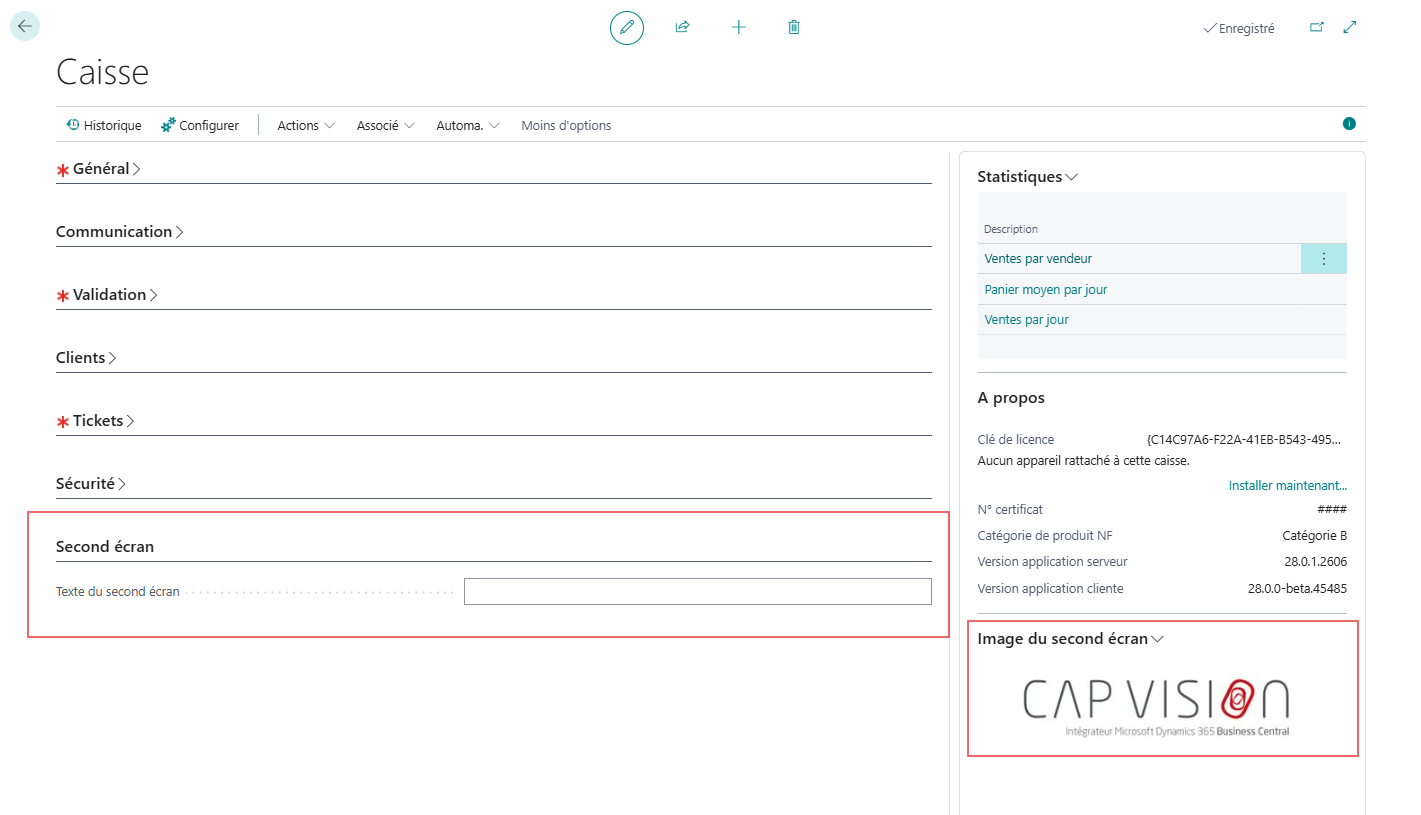Open Historique in the action bar
Viewport: 1421px width, 815px height.
[104, 125]
